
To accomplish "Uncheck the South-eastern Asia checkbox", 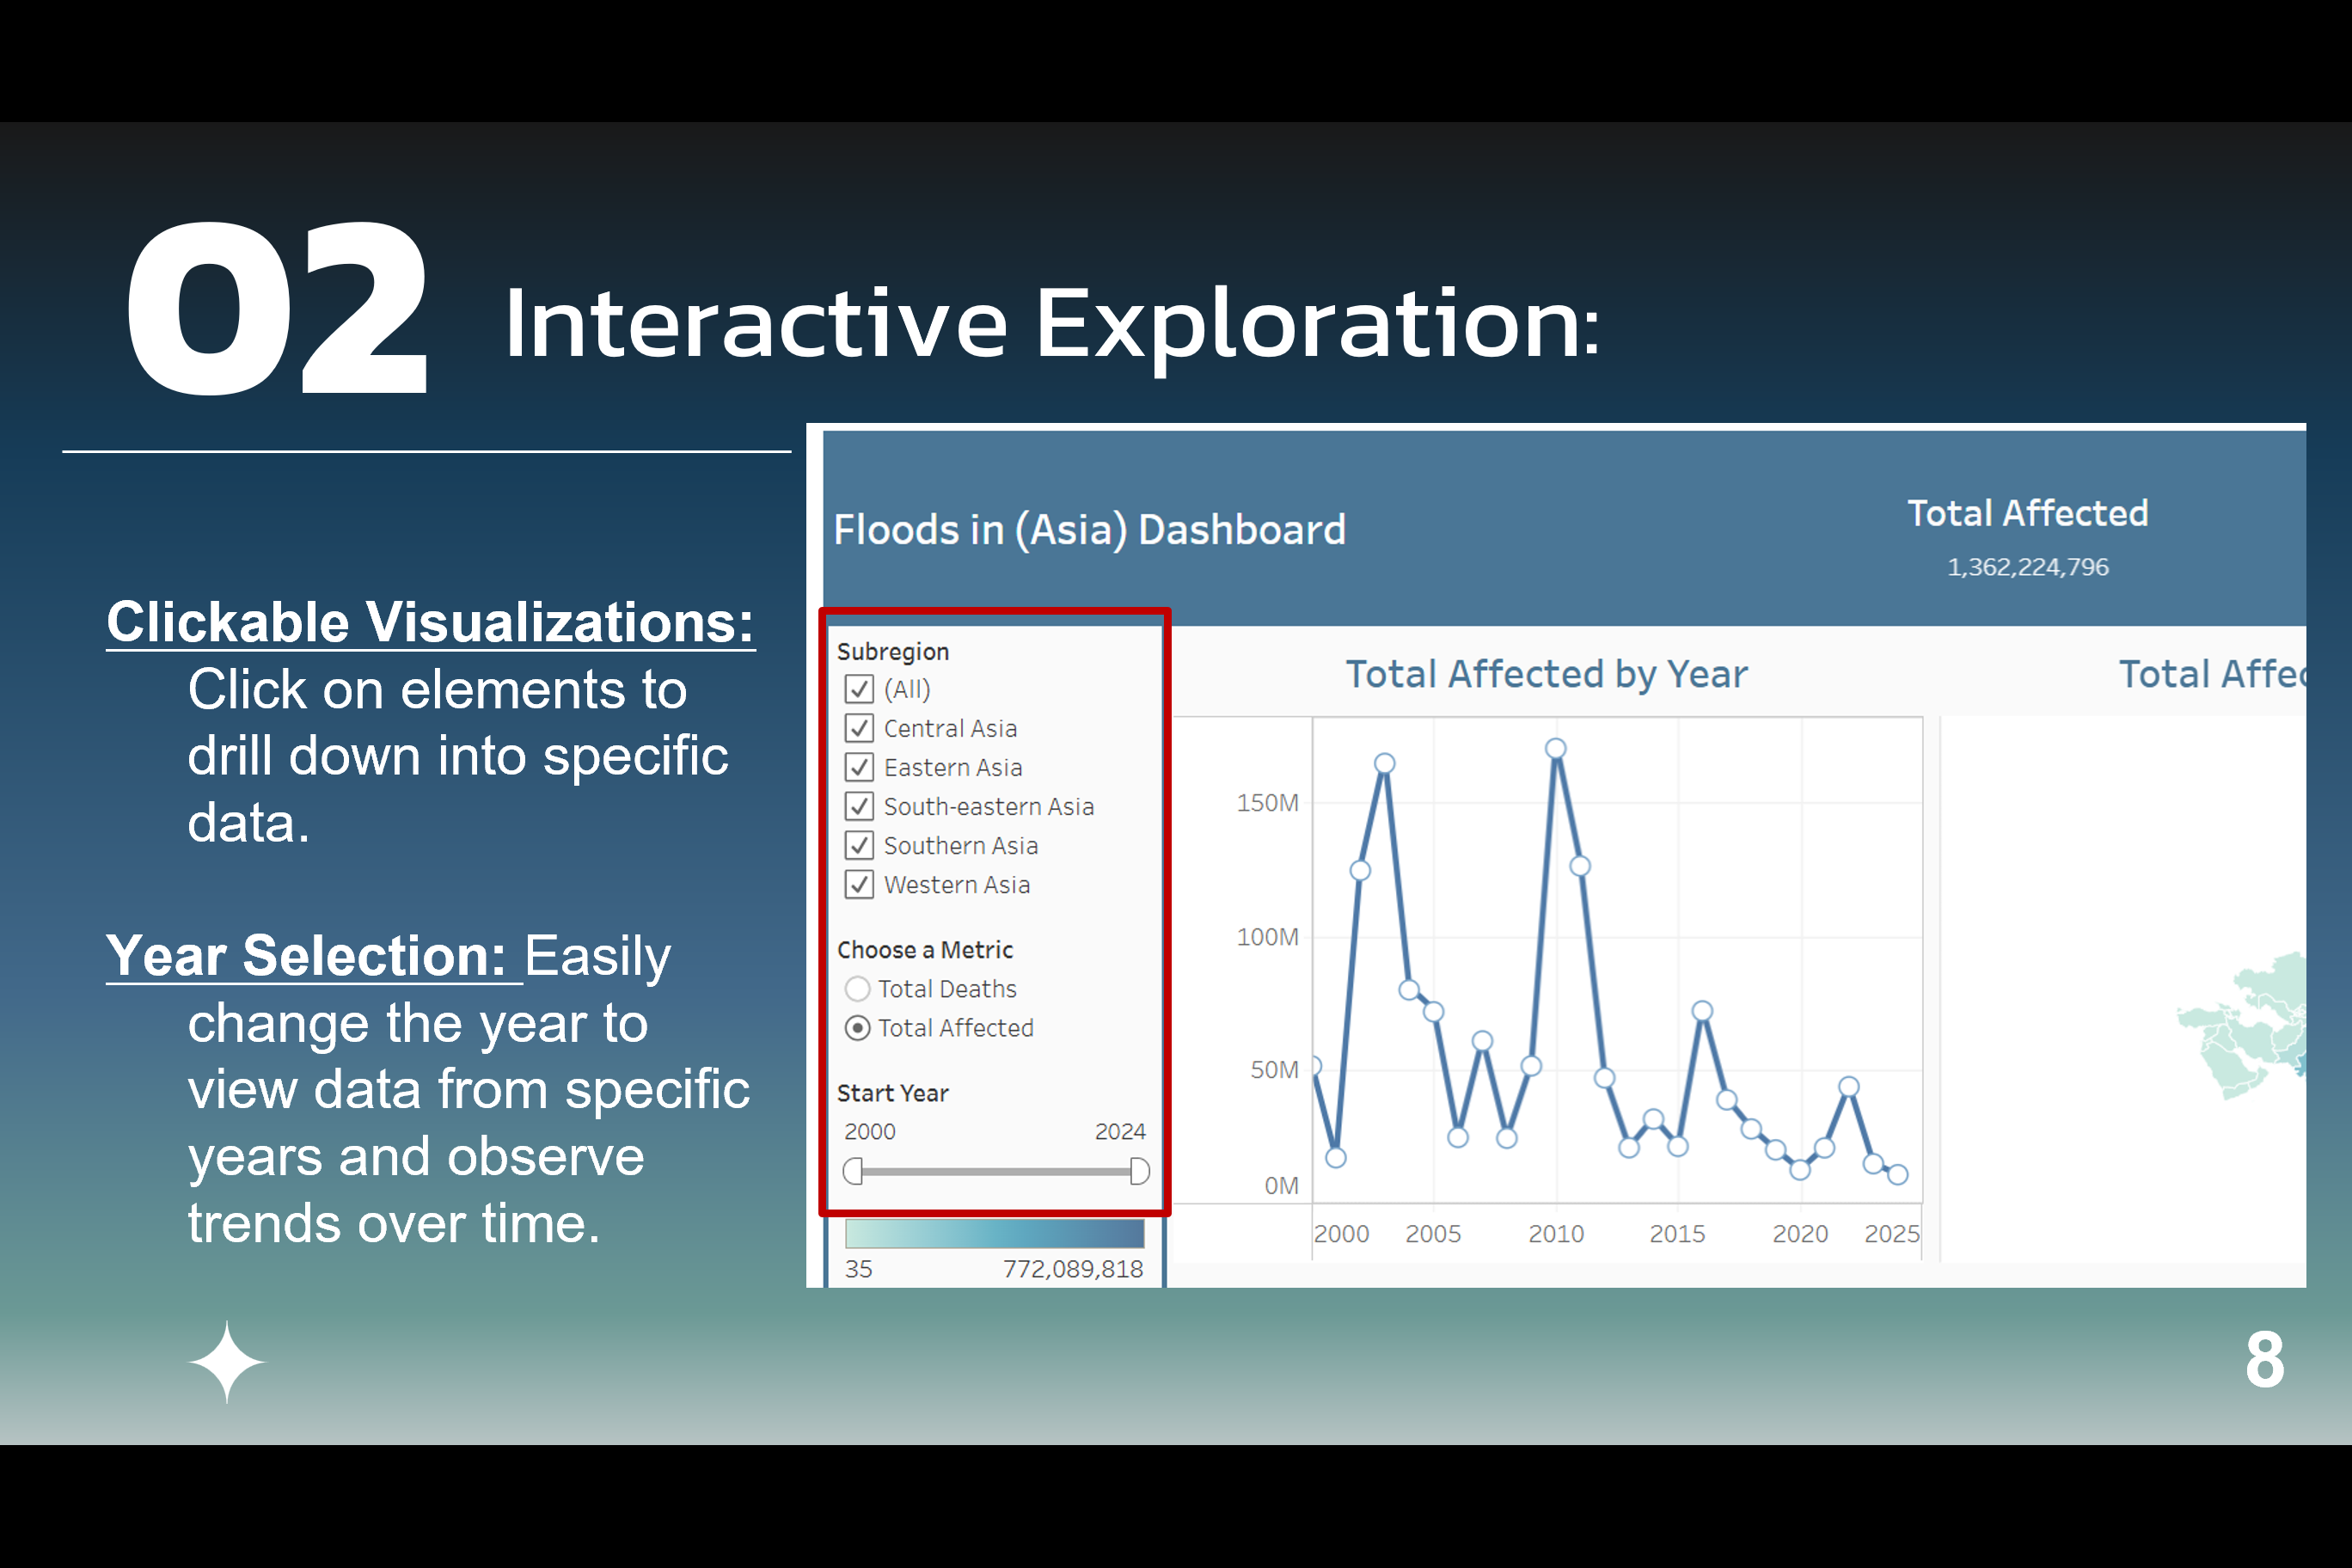I will tap(859, 806).
